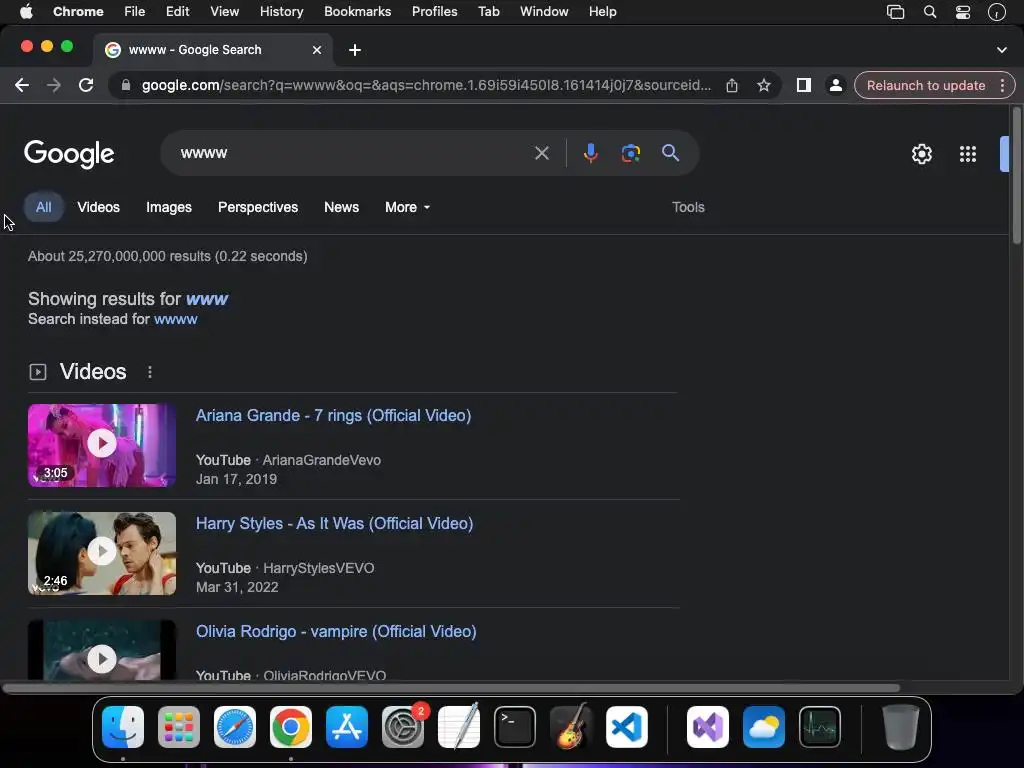
Task: Search by image with Google Lens
Action: pyautogui.click(x=630, y=153)
